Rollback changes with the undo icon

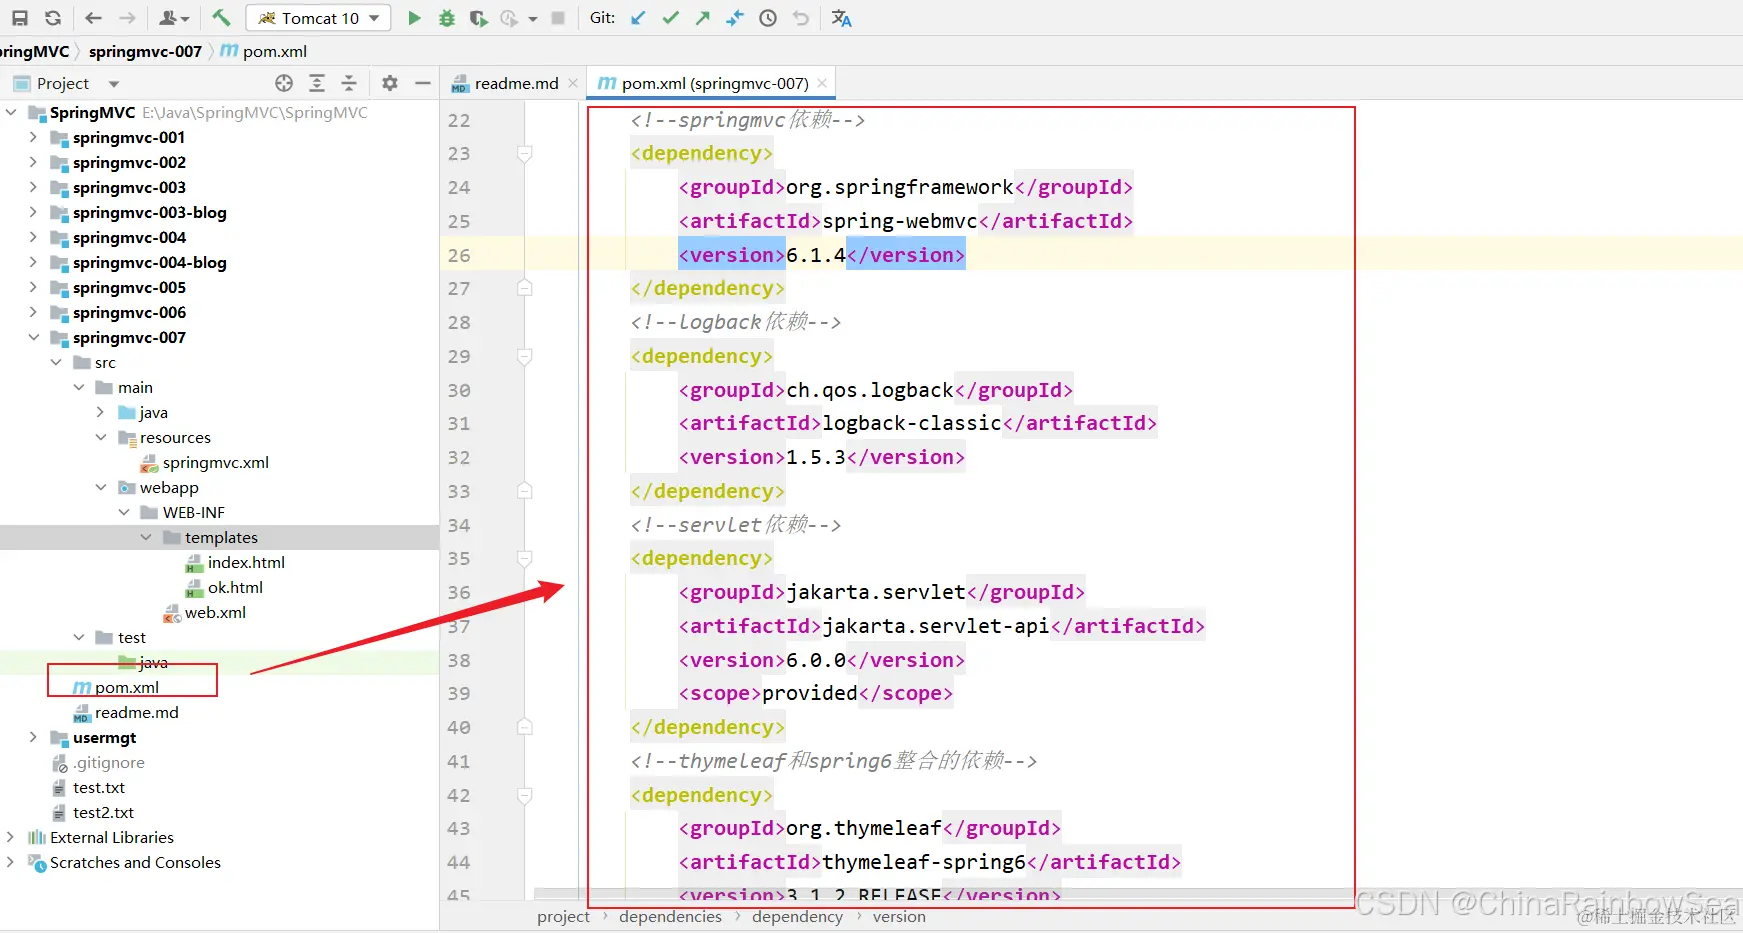(801, 18)
